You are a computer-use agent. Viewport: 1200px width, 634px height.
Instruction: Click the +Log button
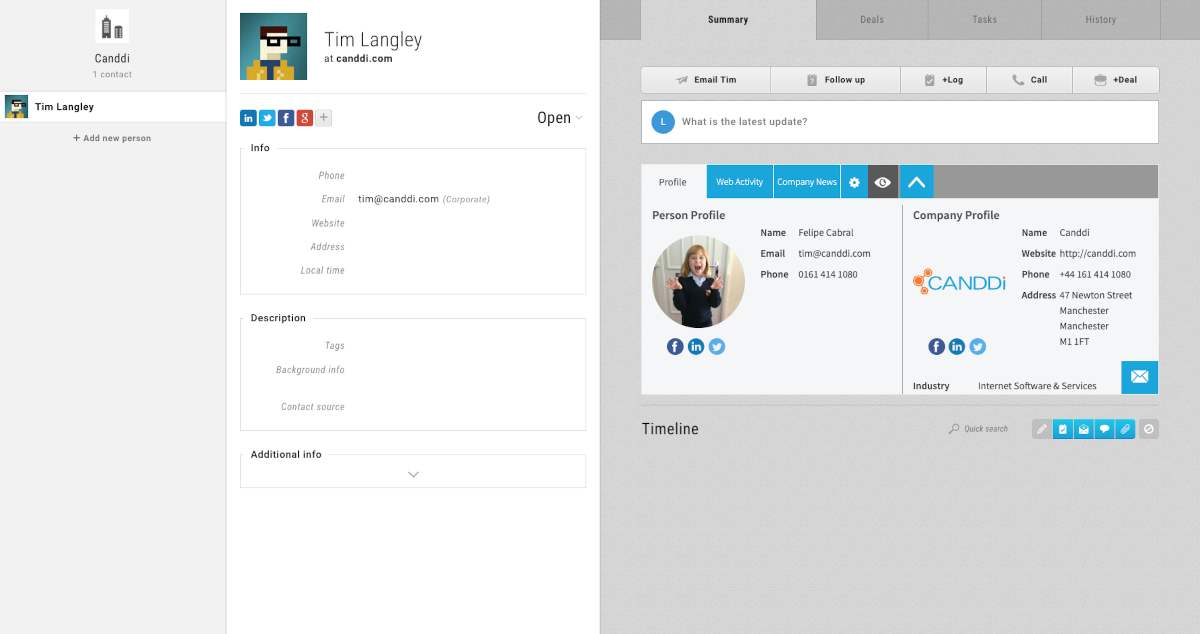pyautogui.click(x=944, y=80)
